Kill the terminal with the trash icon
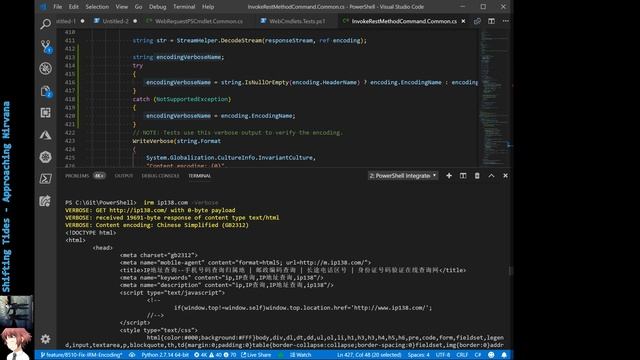Screen dimensions: 640x360 pos(477,176)
